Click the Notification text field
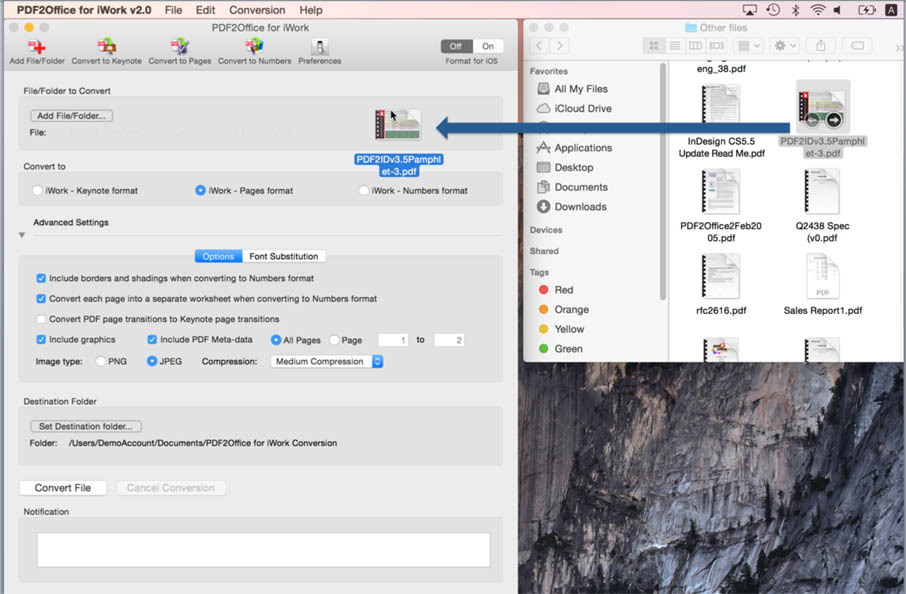The height and width of the screenshot is (594, 906). coord(263,550)
